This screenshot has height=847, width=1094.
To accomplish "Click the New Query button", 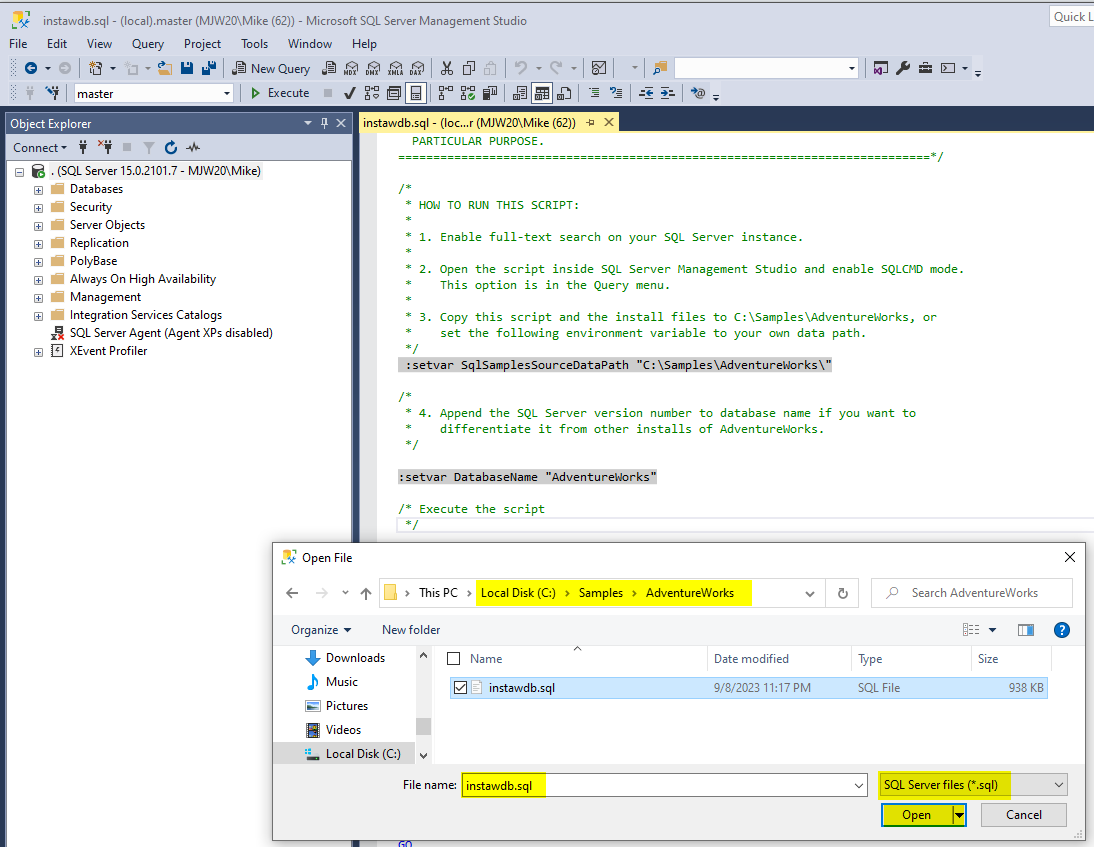I will click(x=271, y=68).
